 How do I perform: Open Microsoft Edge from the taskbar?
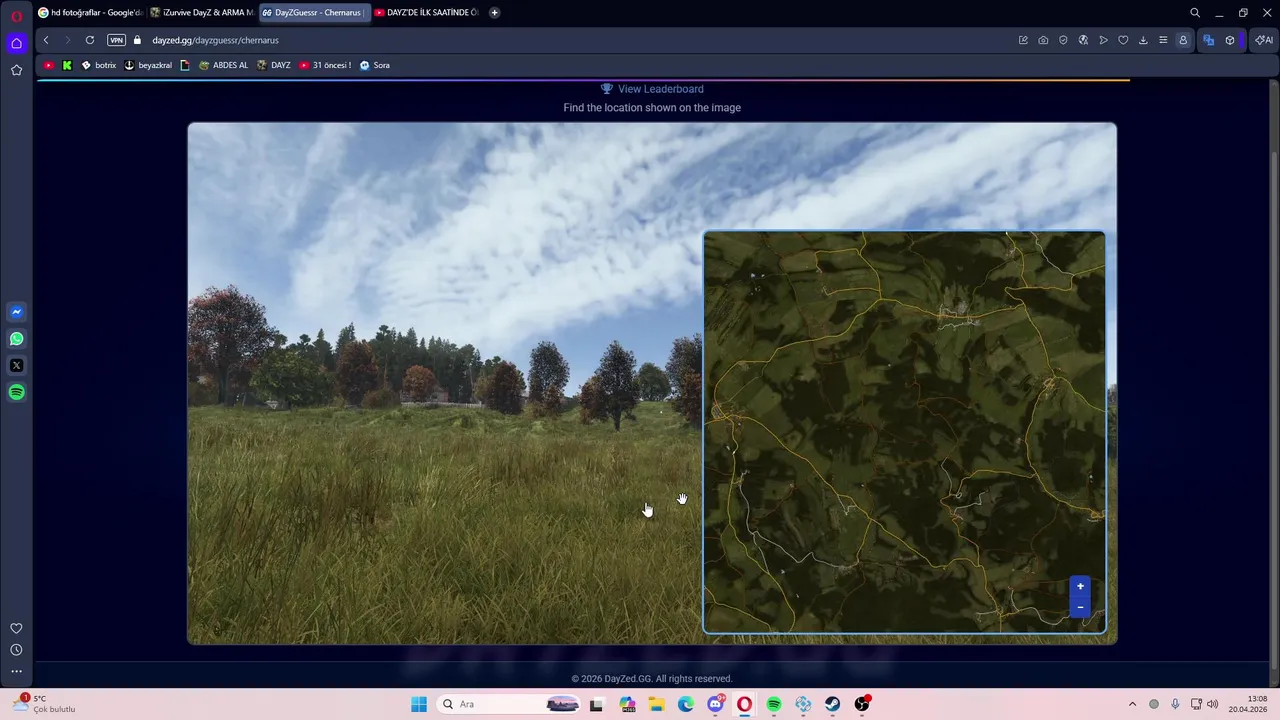pos(686,704)
